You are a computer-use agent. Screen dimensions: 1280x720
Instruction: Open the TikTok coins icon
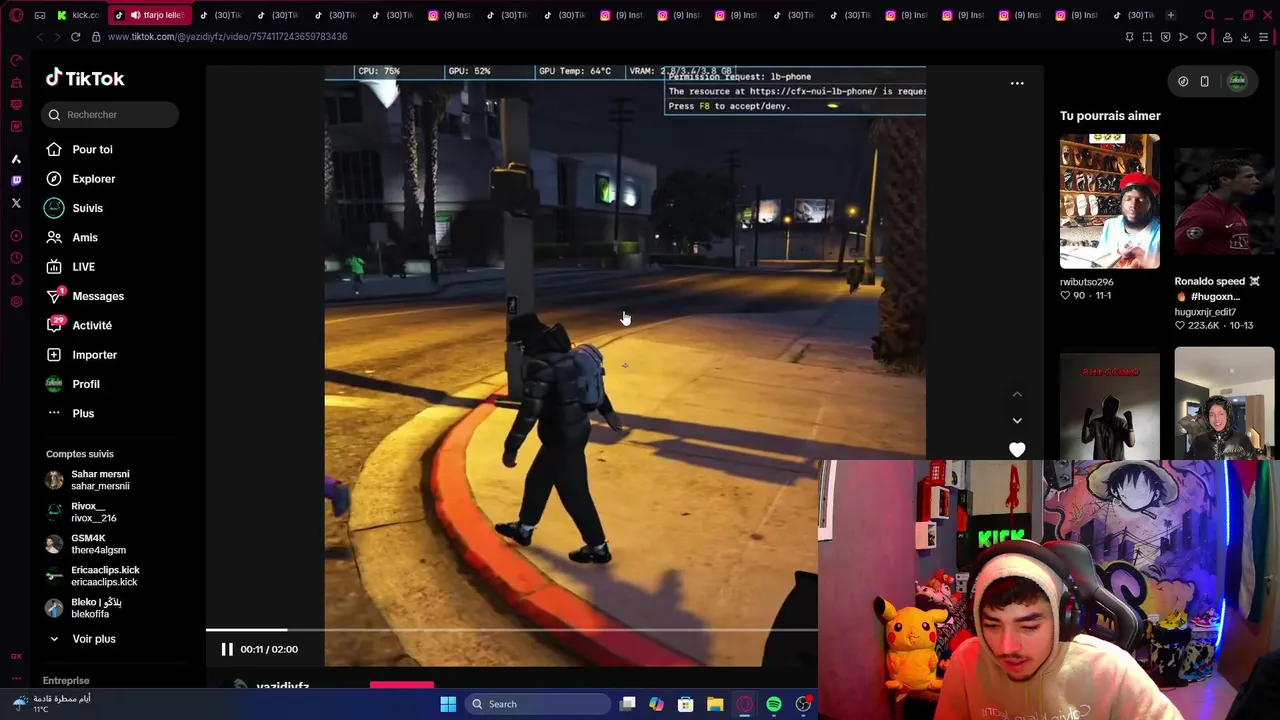[x=1183, y=82]
